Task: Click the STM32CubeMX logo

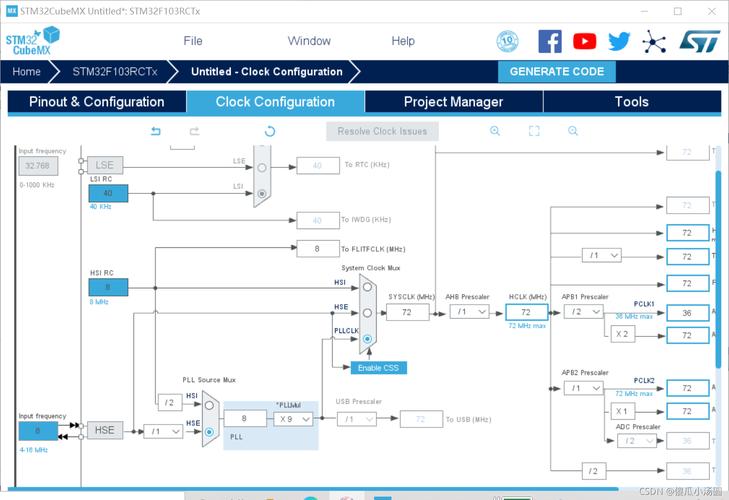Action: 33,41
